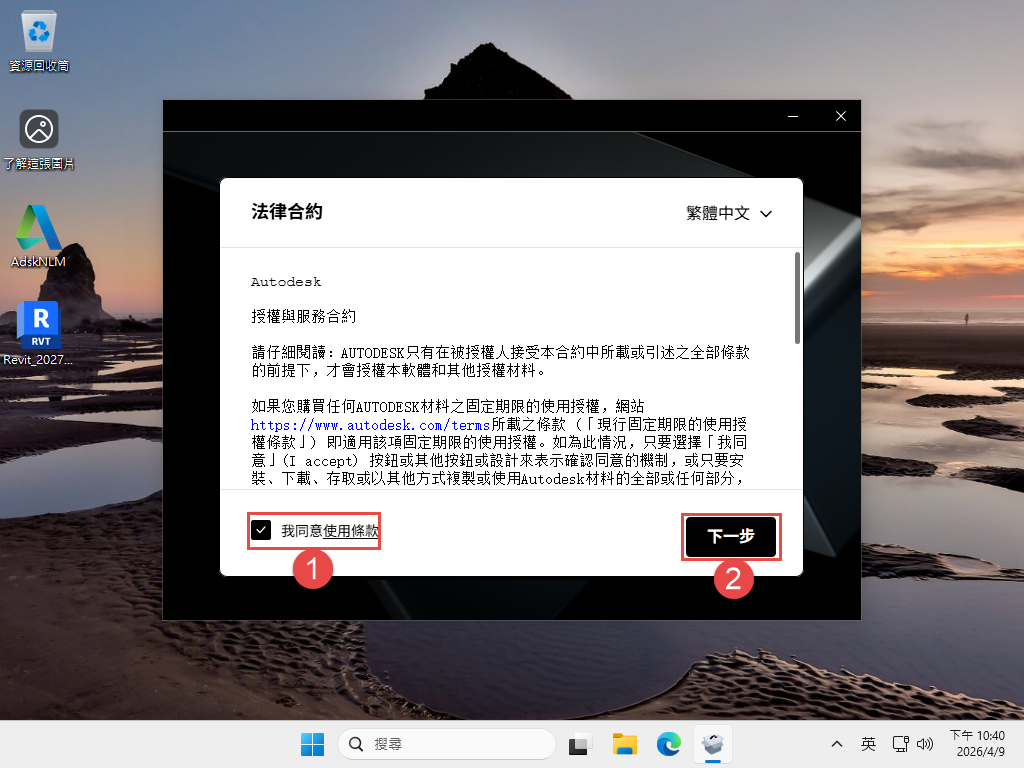This screenshot has height=768, width=1024.
Task: Select the installer icon in the taskbar
Action: point(713,744)
